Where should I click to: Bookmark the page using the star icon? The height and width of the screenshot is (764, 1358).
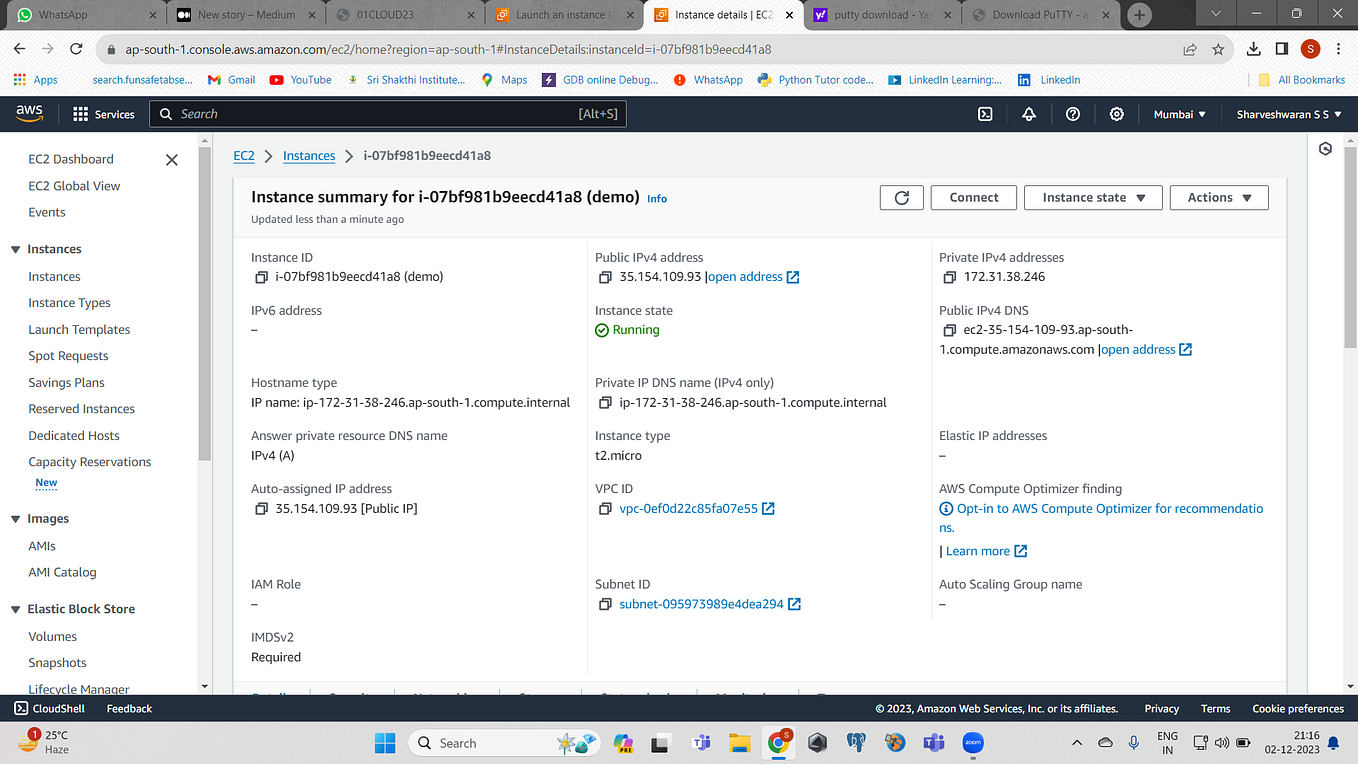click(x=1218, y=47)
